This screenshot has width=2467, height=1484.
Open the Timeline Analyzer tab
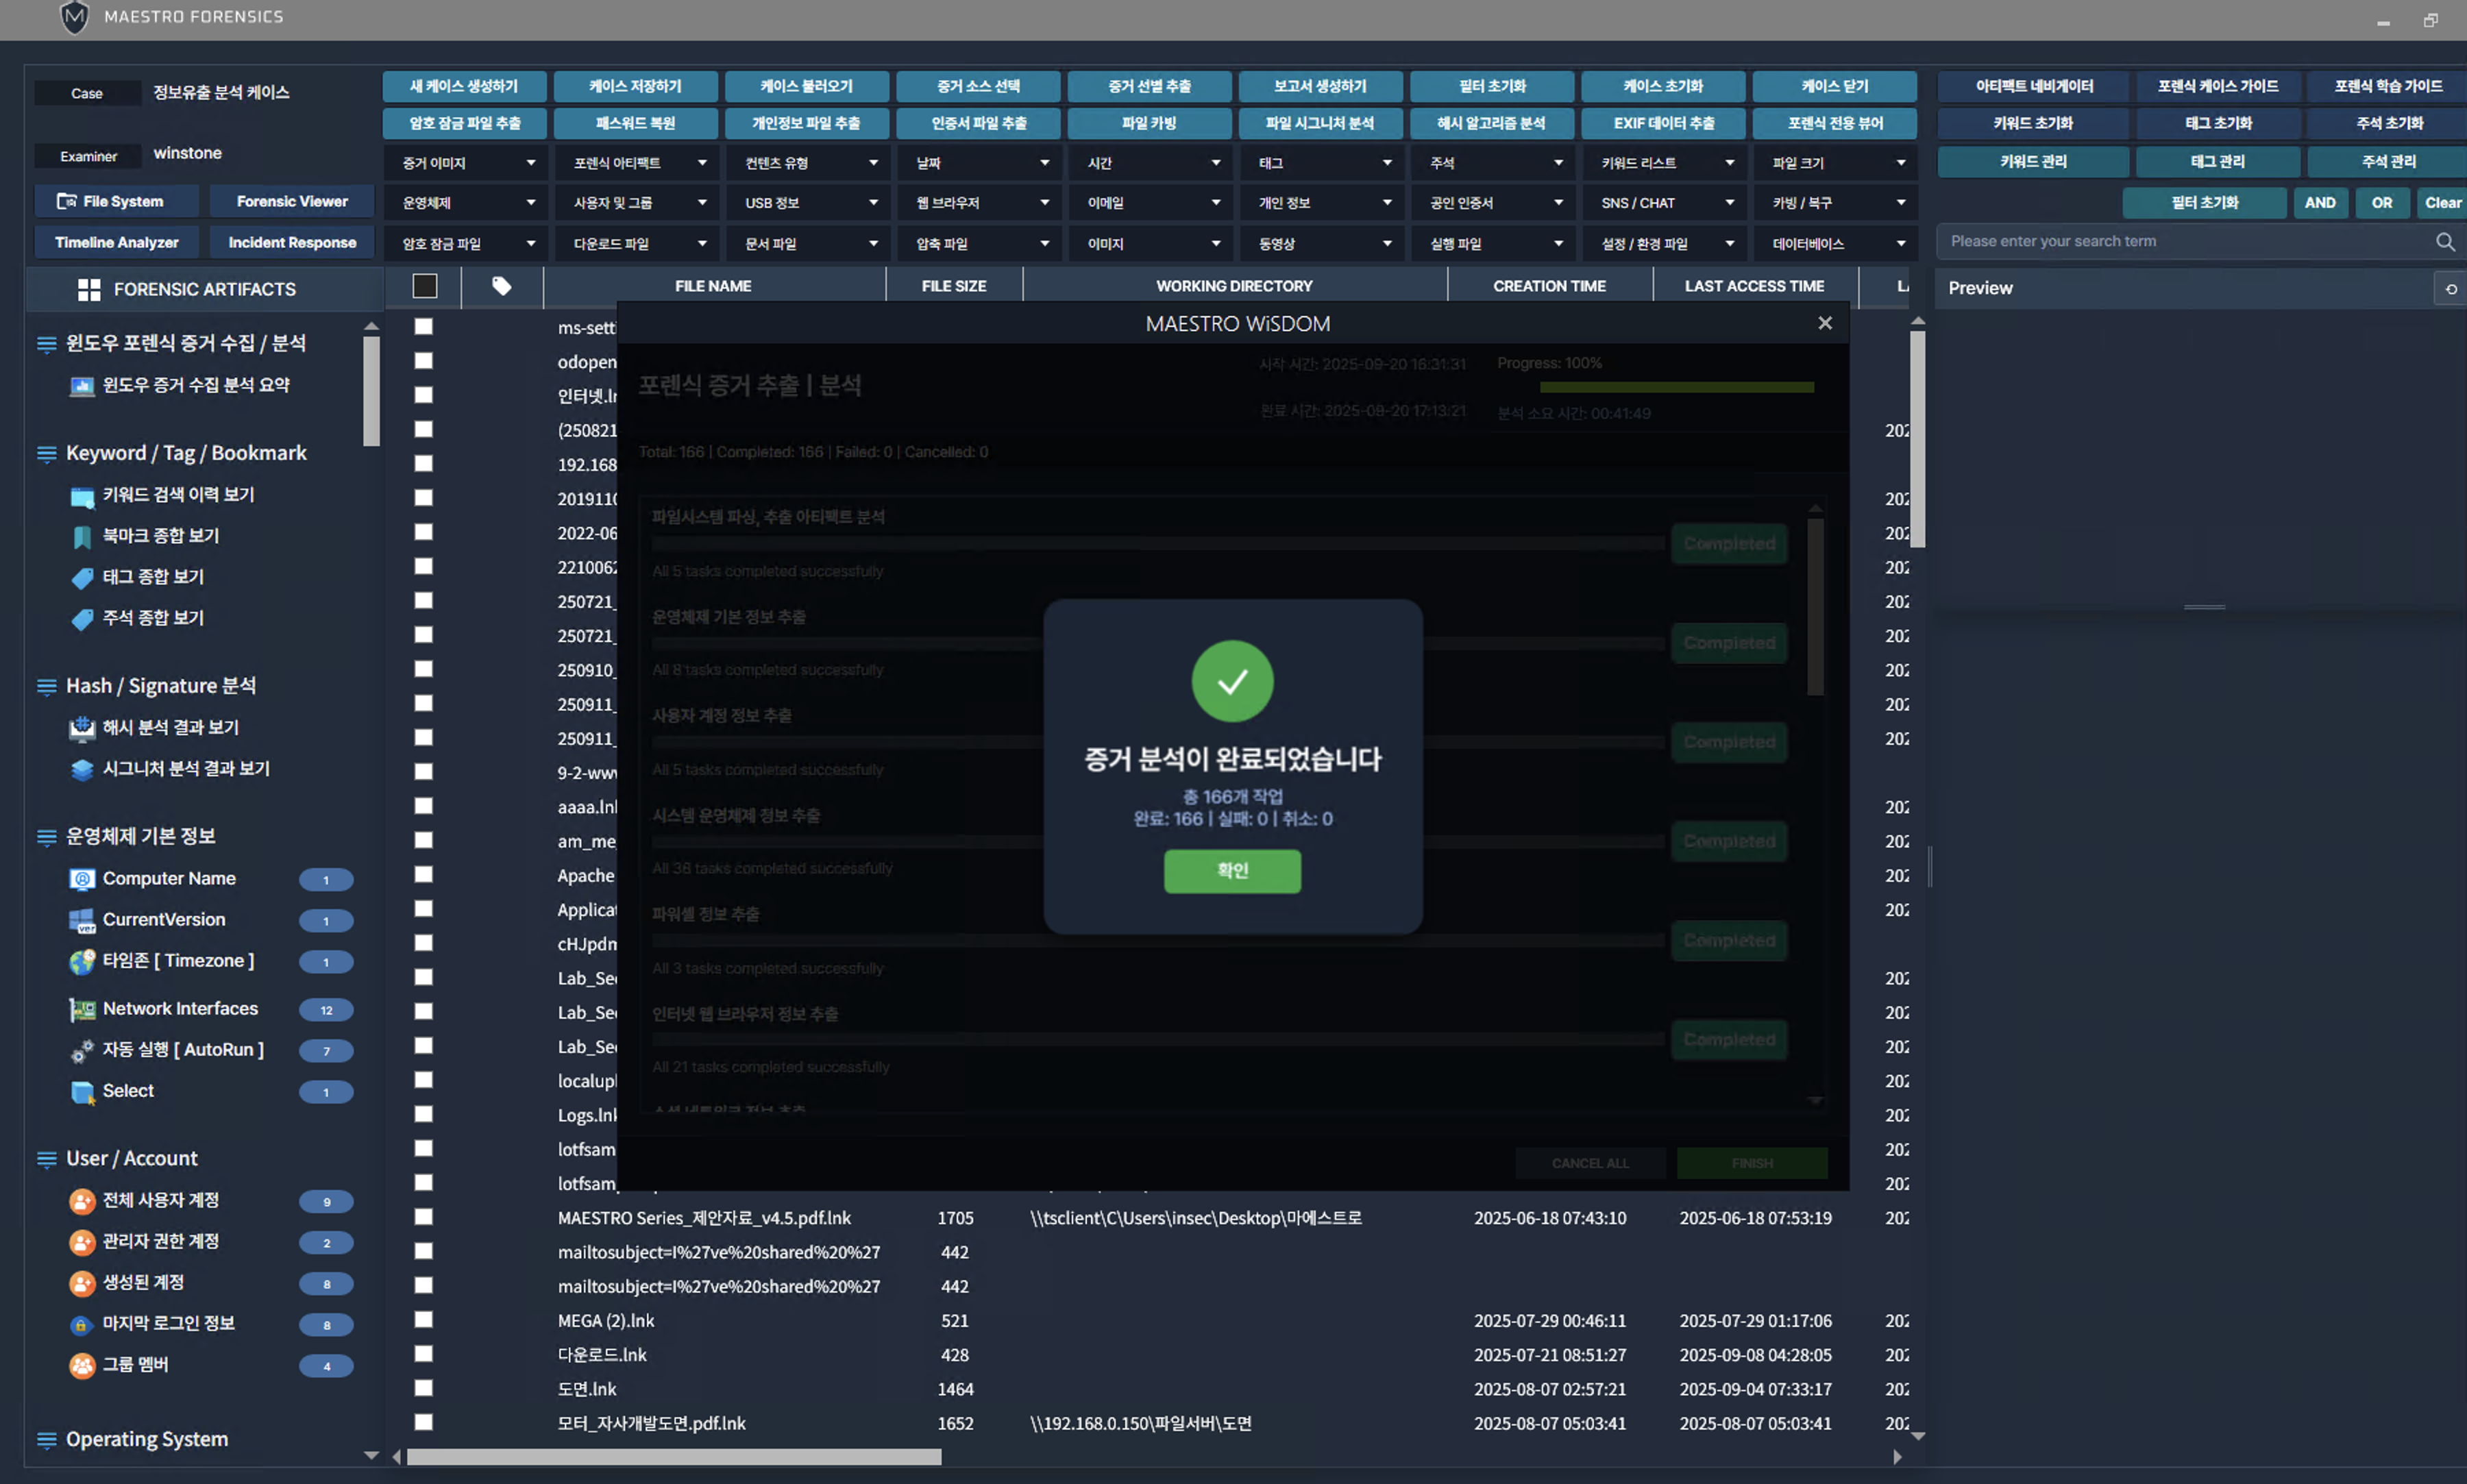point(117,242)
